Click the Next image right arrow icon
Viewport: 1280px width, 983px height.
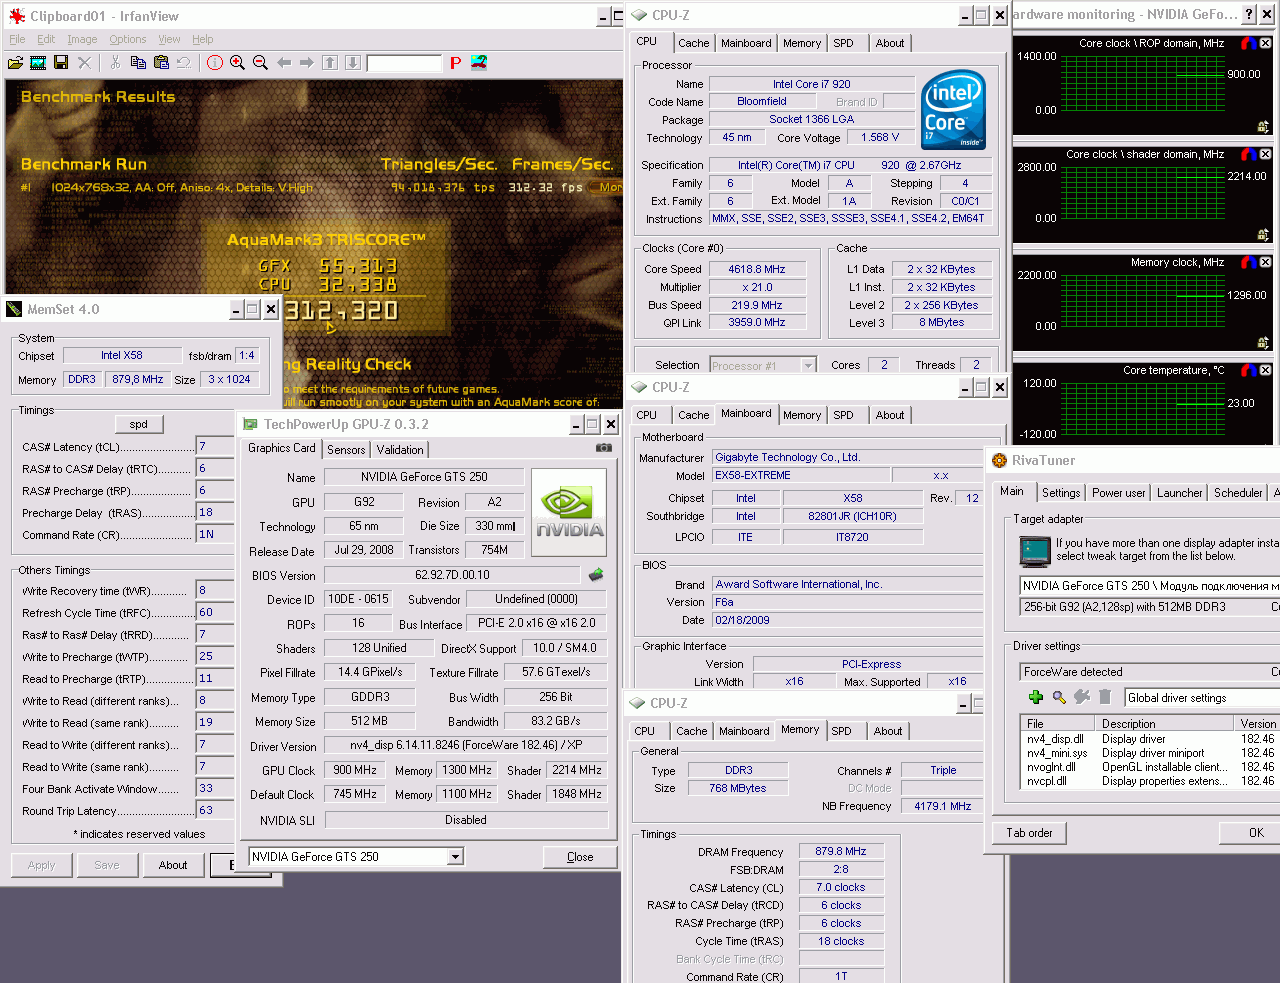click(307, 63)
